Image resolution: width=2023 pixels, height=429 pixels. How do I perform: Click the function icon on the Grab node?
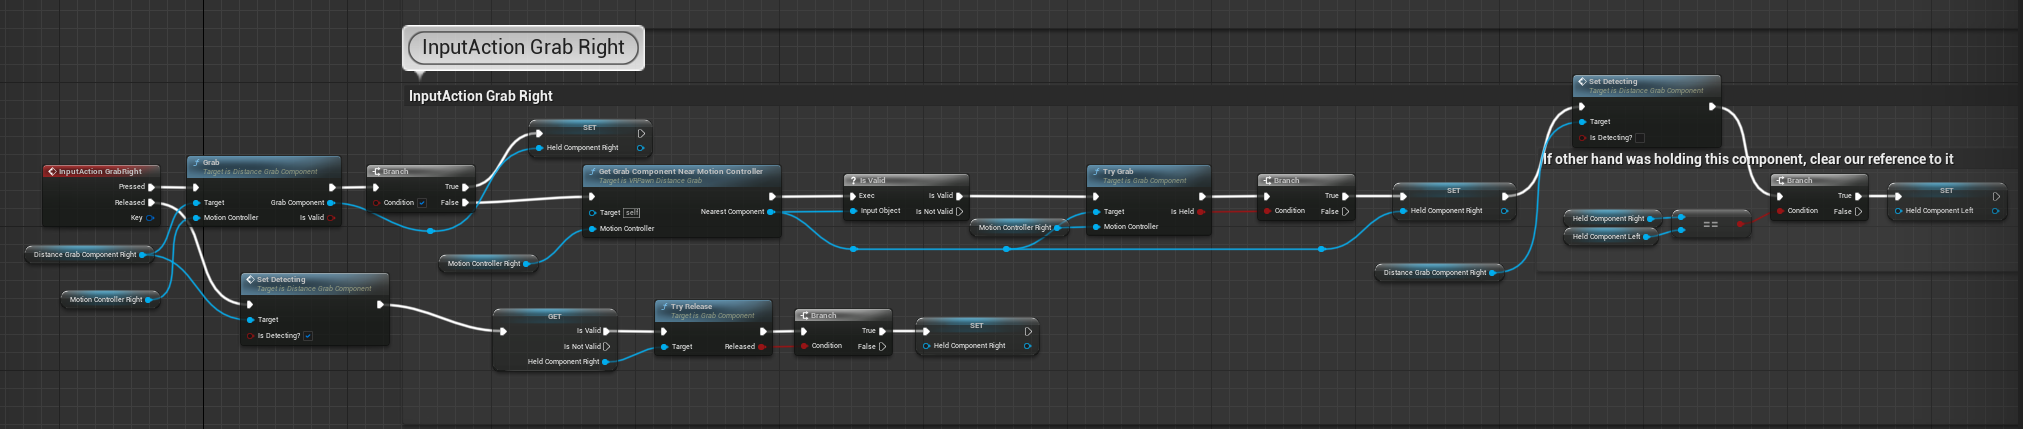[196, 162]
